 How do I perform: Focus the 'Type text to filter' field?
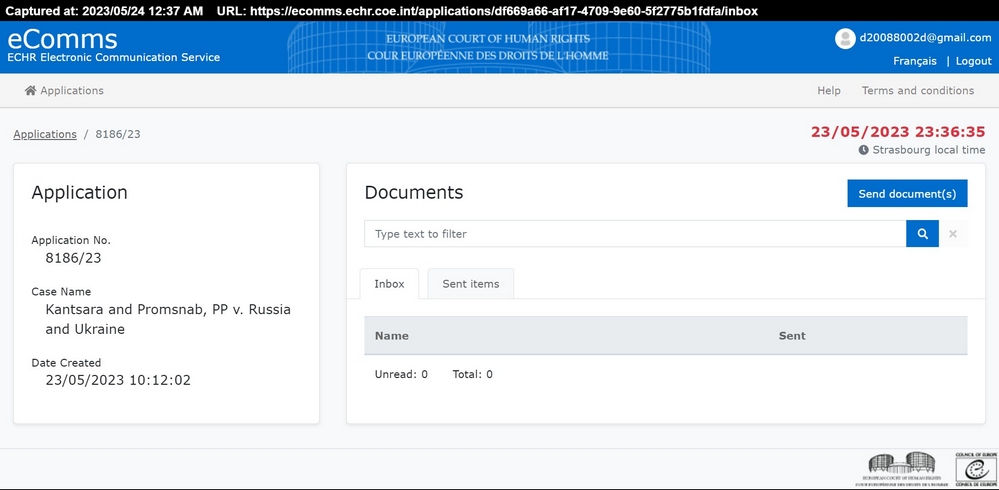point(635,234)
